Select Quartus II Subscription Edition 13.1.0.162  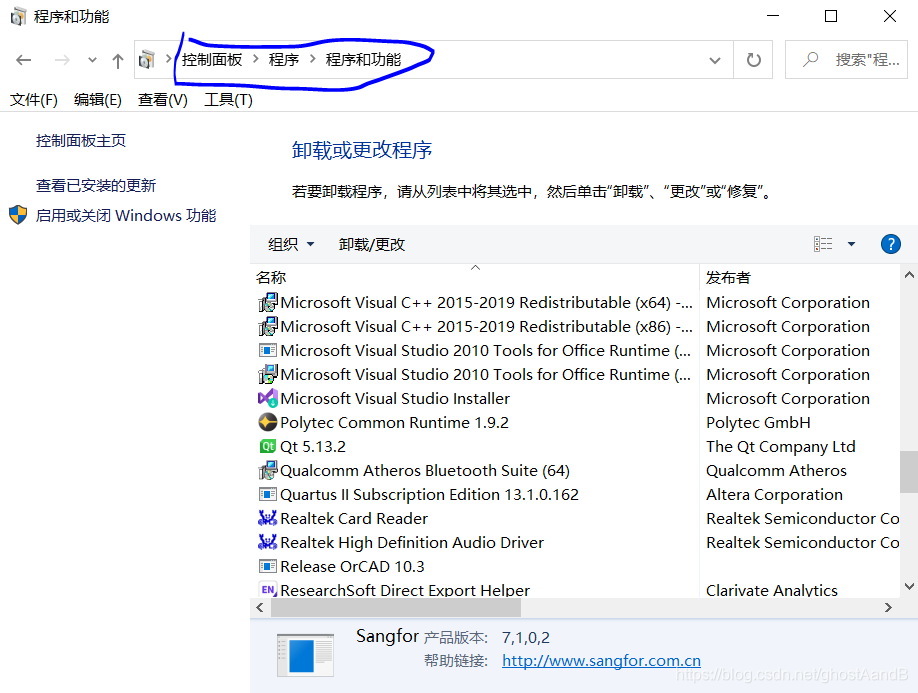430,495
